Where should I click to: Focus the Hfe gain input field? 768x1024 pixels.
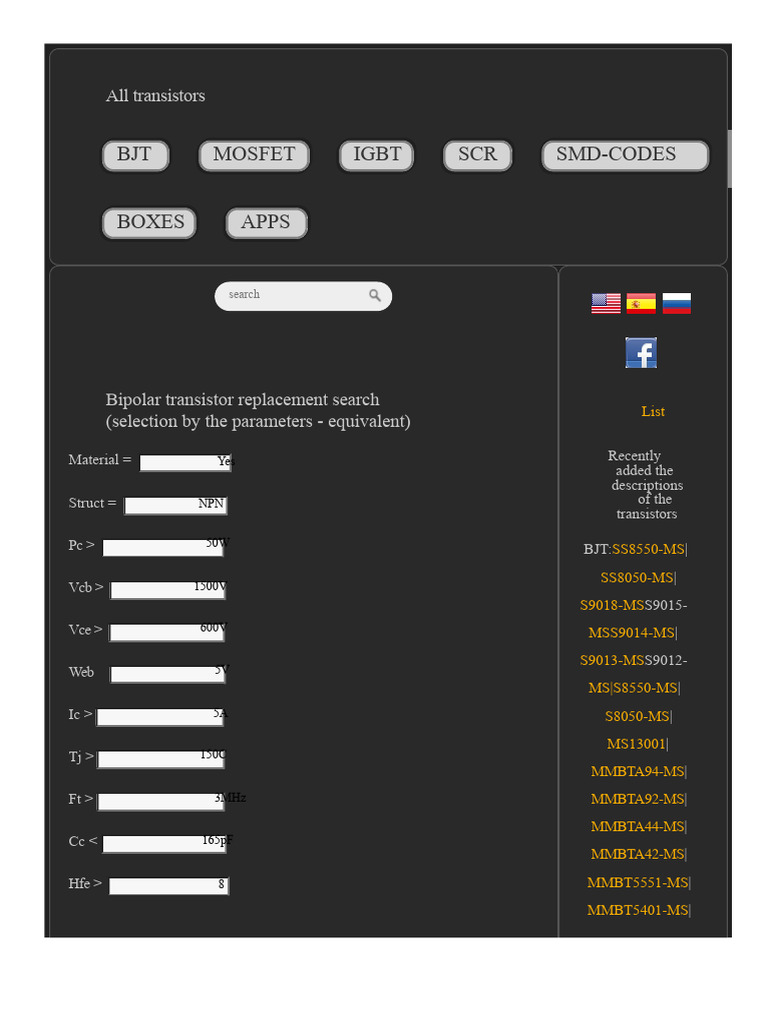point(168,886)
